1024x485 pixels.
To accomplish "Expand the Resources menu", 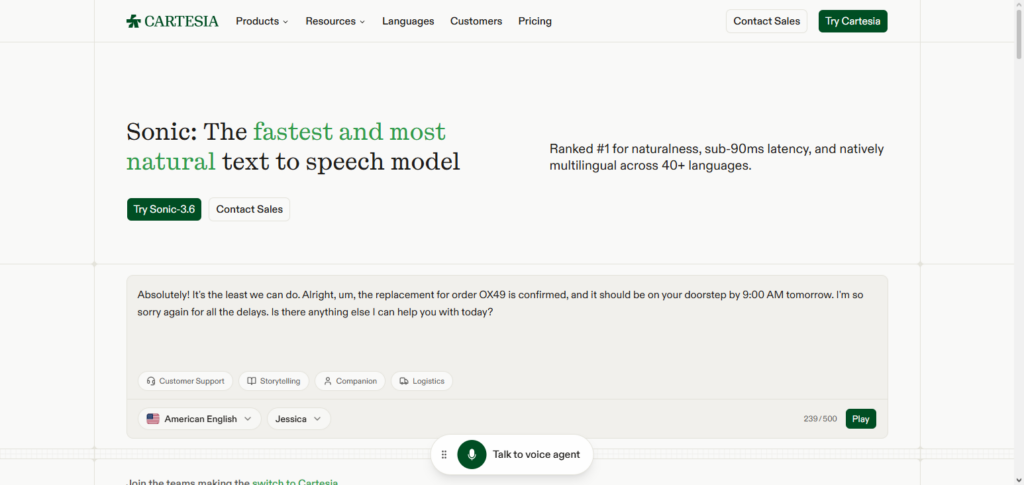I will point(335,21).
